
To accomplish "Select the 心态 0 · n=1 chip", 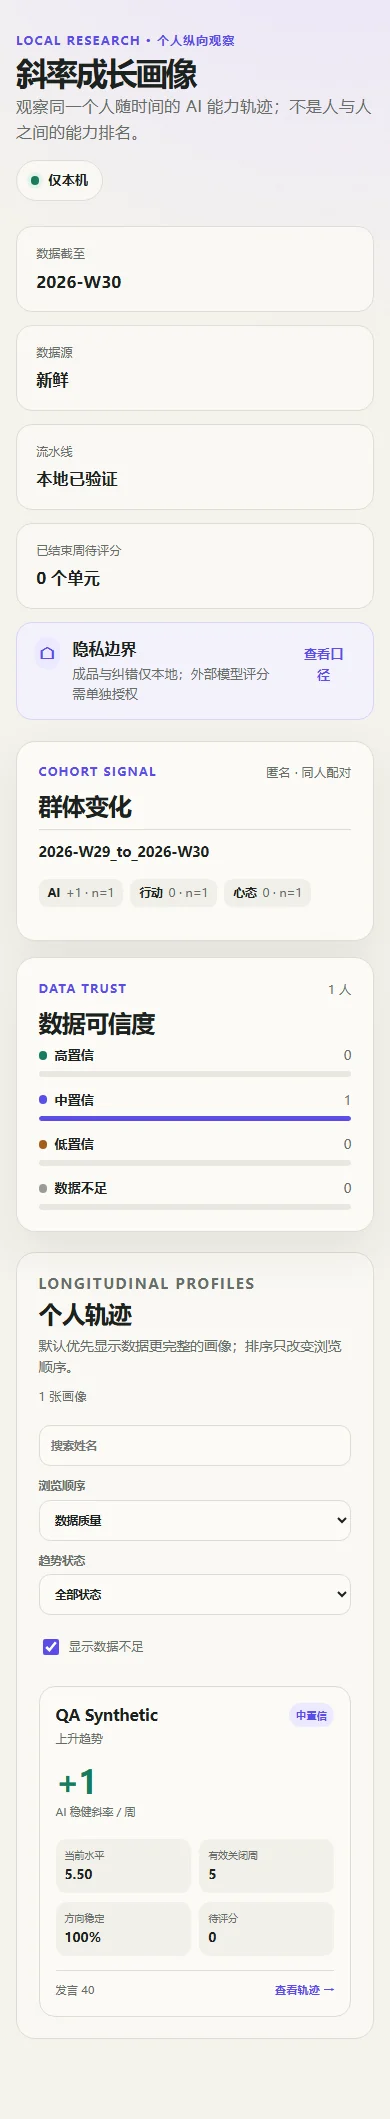I will click(x=267, y=893).
